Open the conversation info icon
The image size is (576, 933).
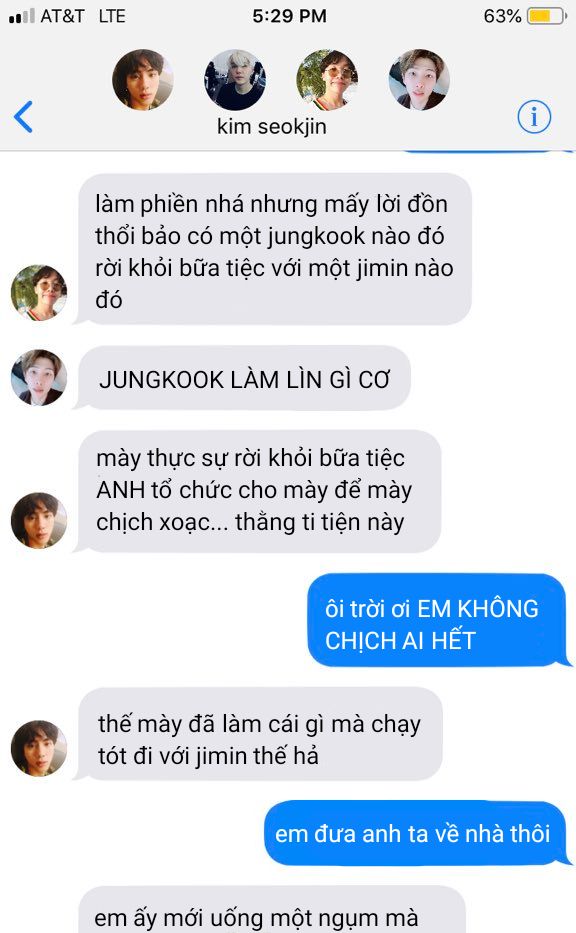(534, 117)
